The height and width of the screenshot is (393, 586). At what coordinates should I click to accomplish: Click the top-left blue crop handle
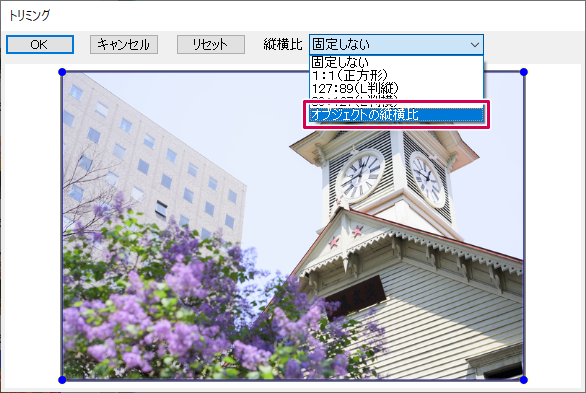(x=62, y=72)
